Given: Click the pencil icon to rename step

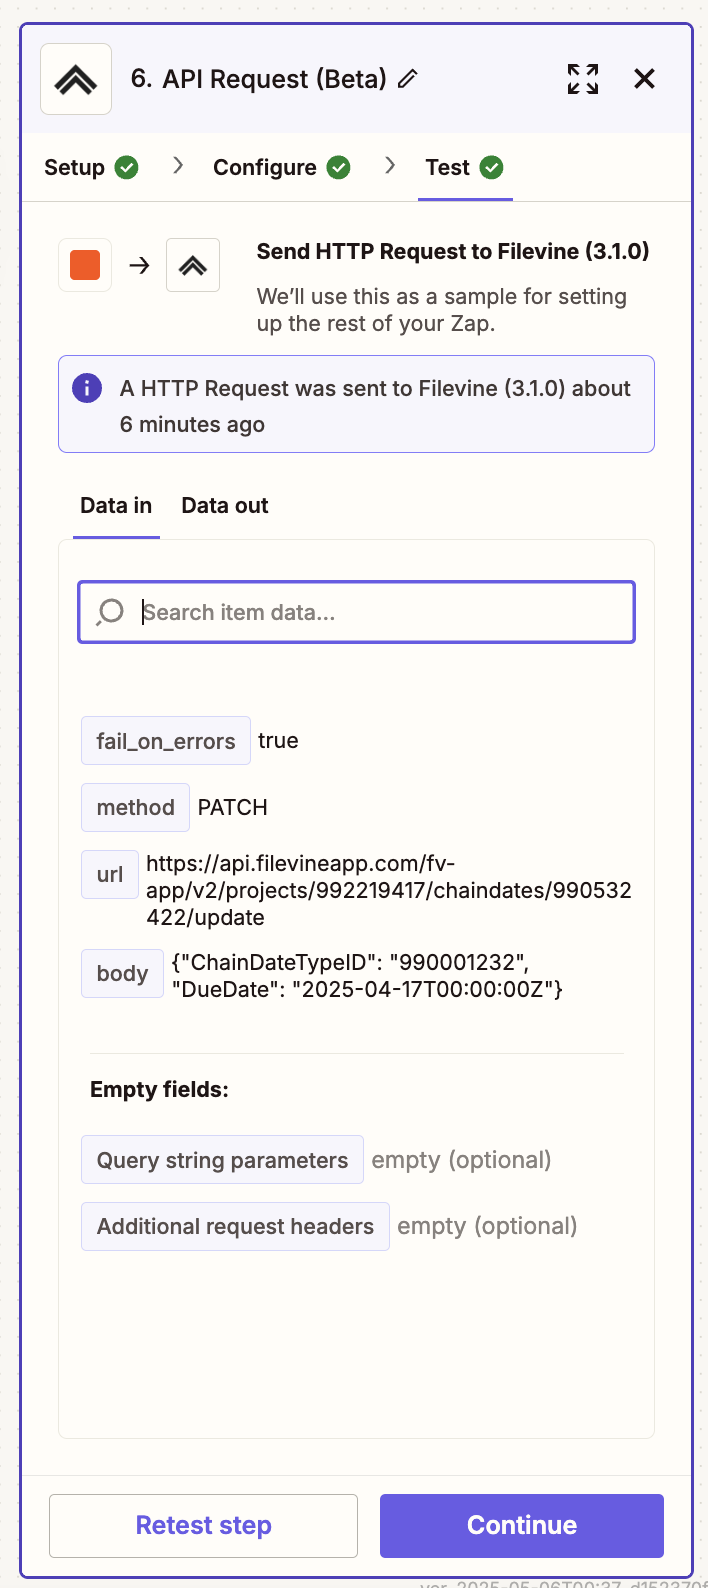Looking at the screenshot, I should (407, 79).
